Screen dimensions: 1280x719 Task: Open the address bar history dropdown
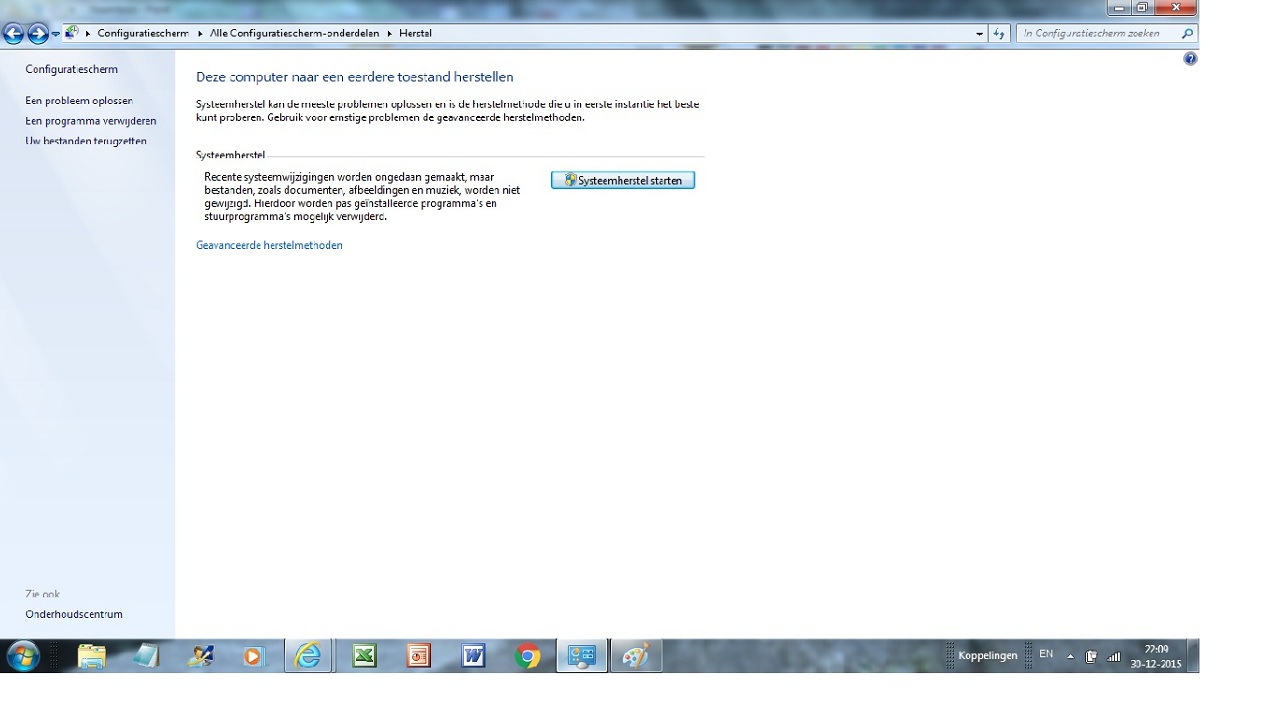979,33
